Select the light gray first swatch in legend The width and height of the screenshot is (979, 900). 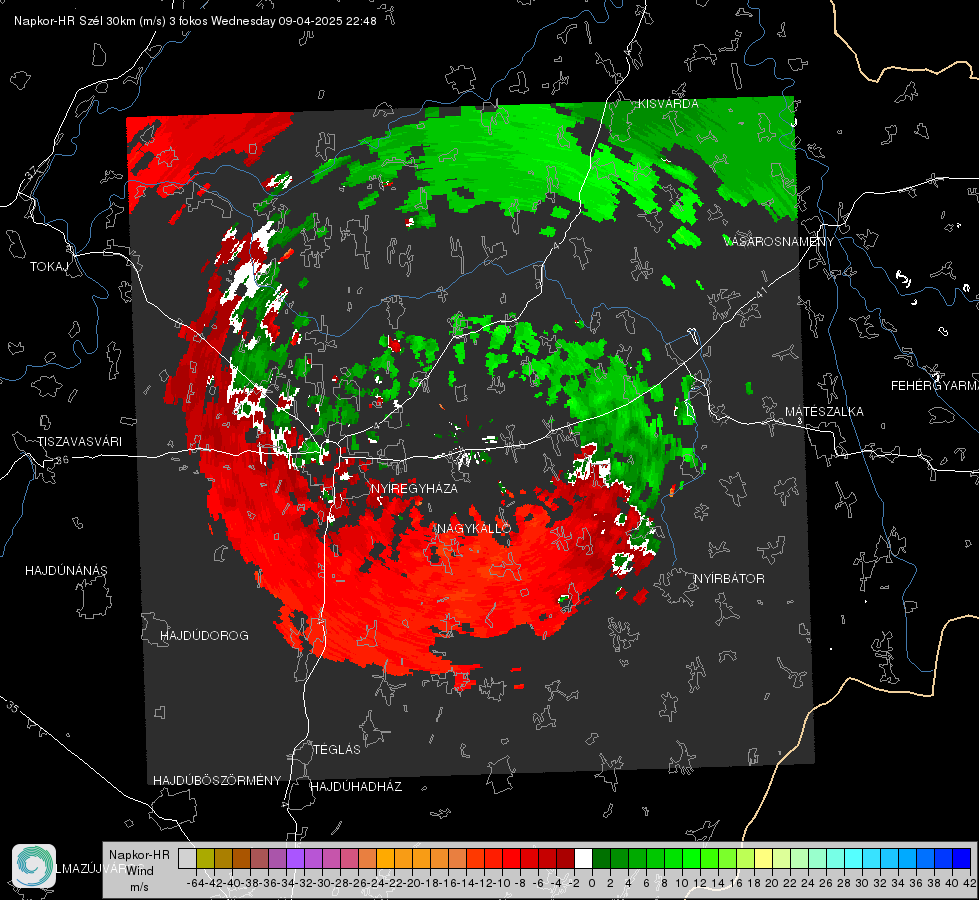tap(187, 858)
